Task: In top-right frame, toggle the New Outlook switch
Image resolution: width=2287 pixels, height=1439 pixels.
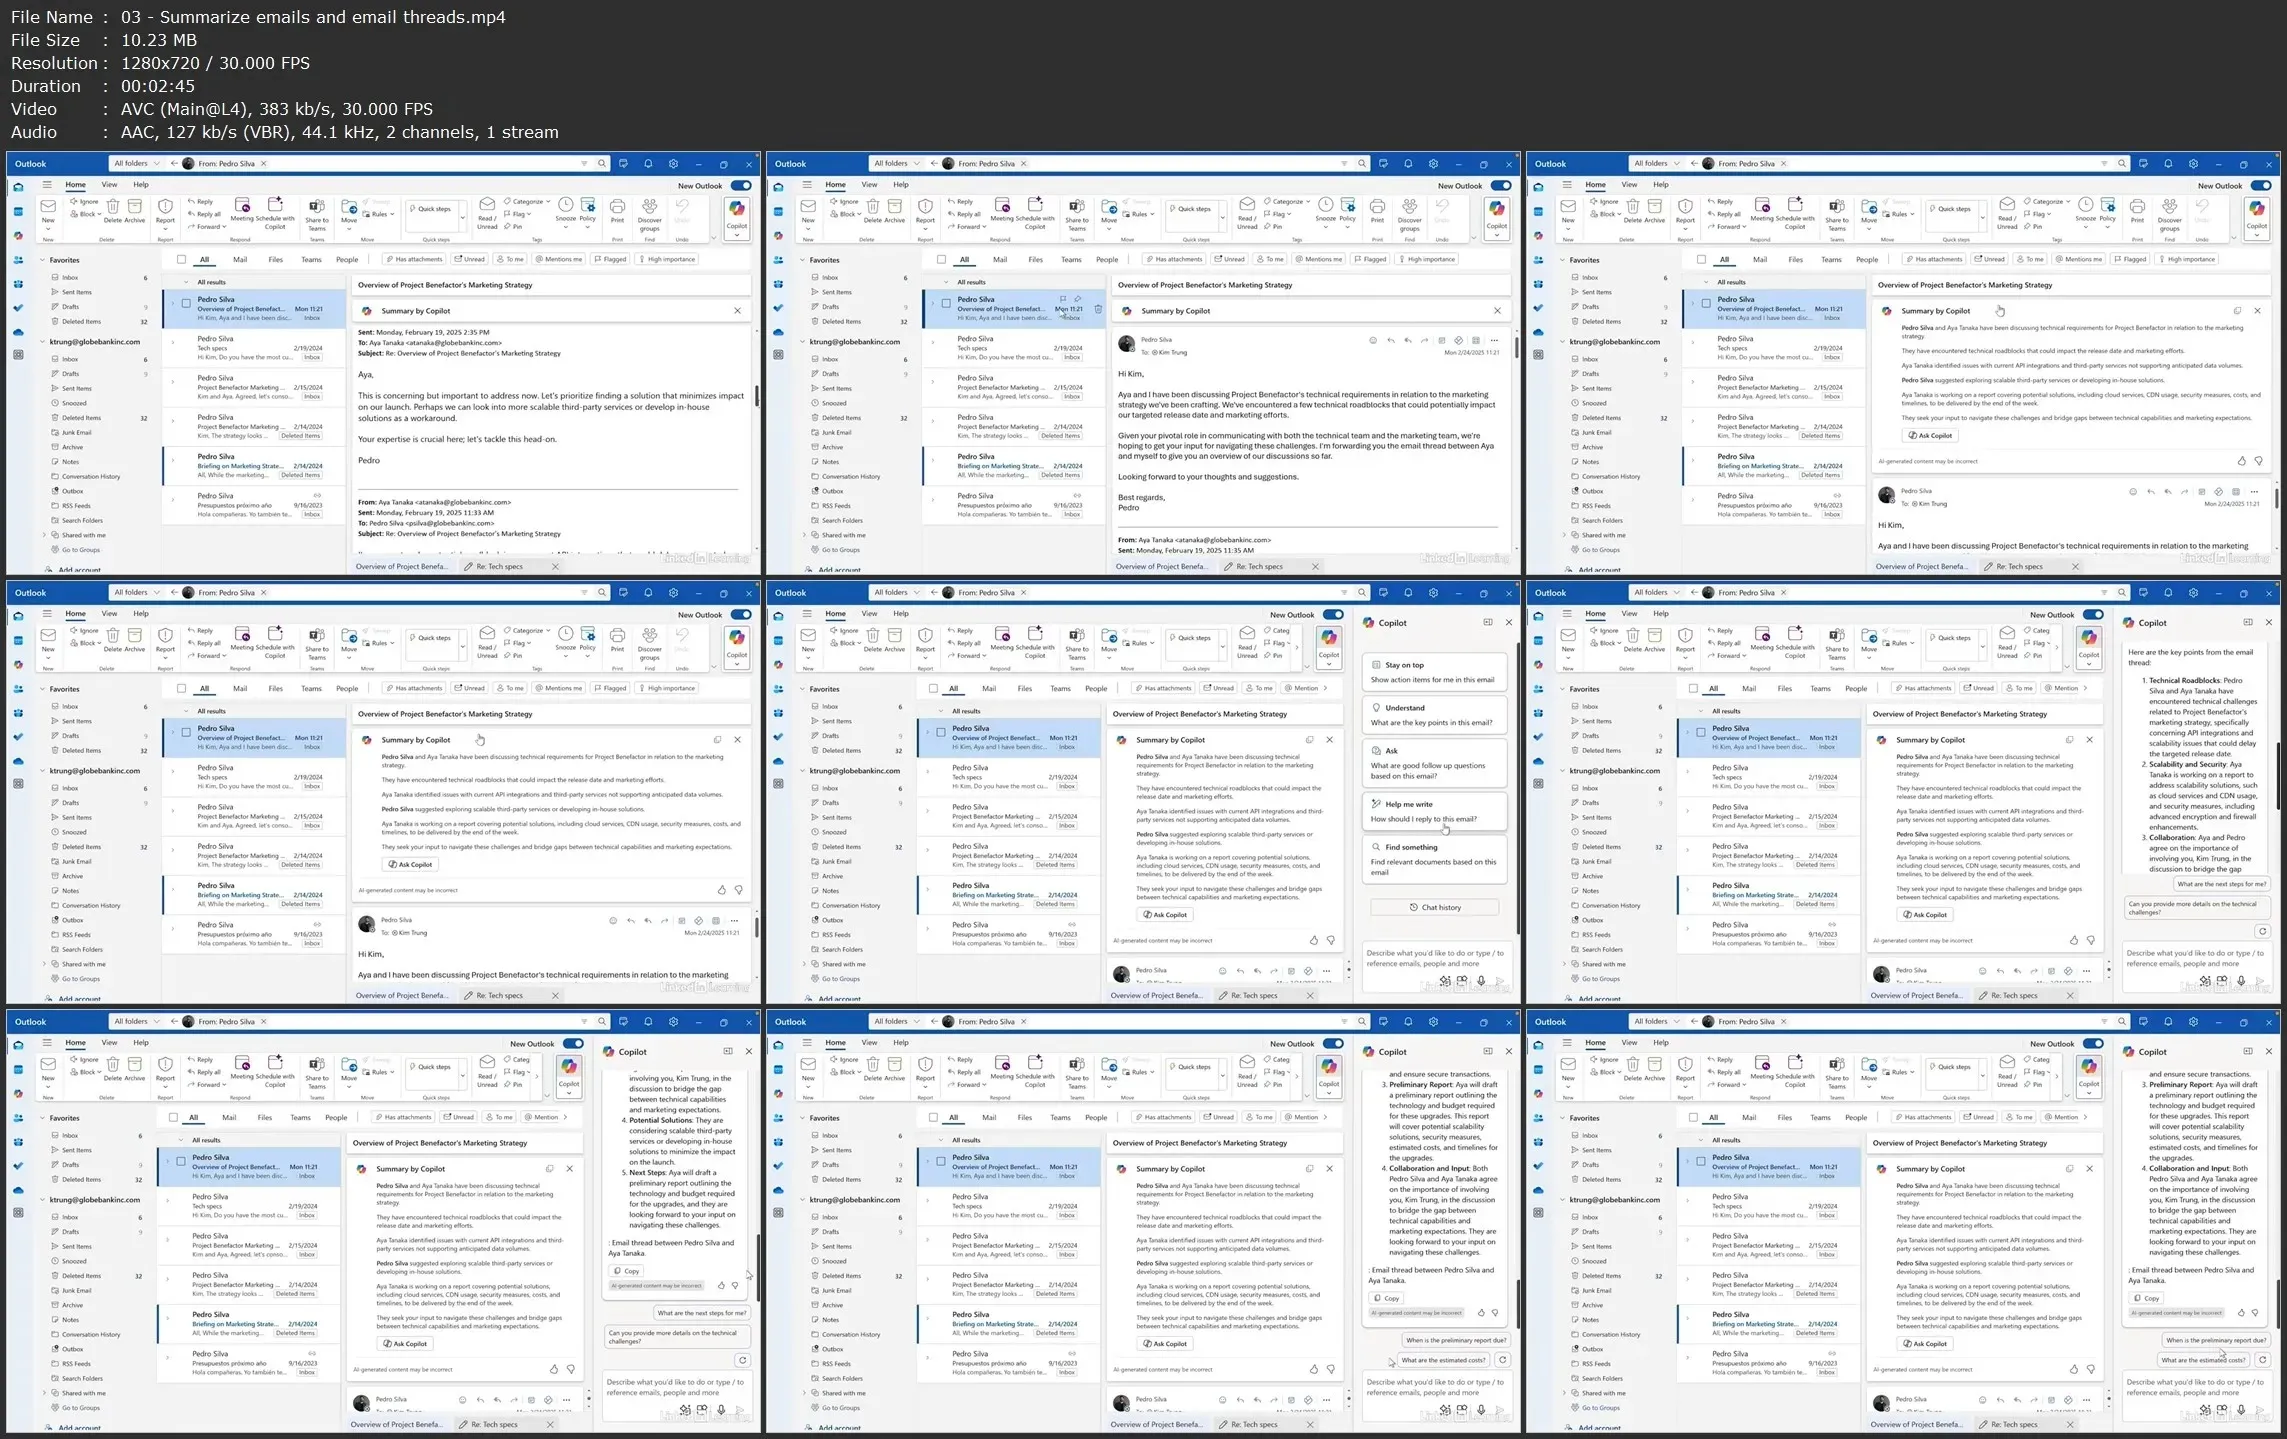Action: tap(2261, 186)
